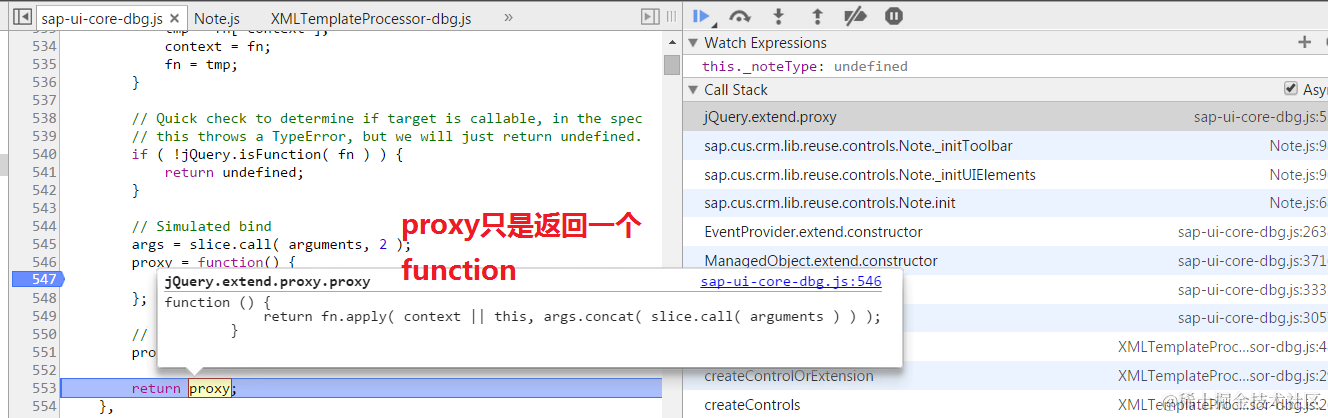
Task: Set a breakpoint on line 553
Action: coord(44,388)
